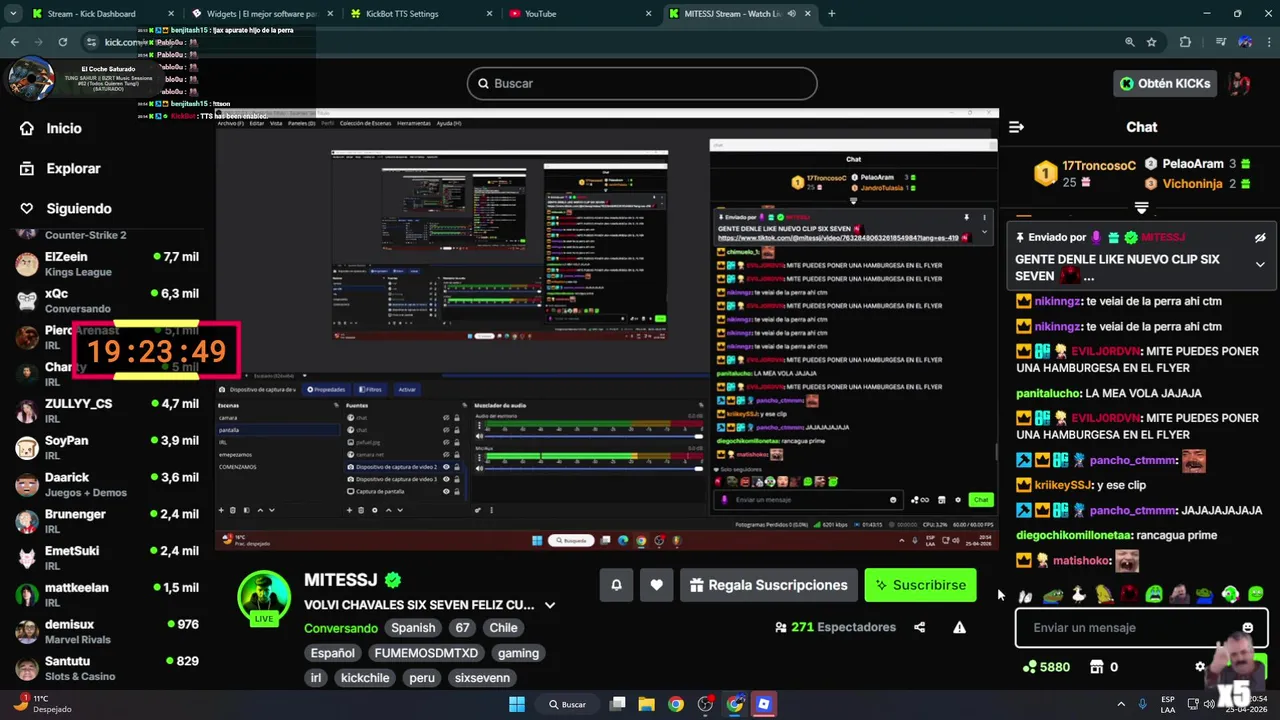Open Santutu channel in the sidebar
Image resolution: width=1280 pixels, height=720 pixels.
[x=107, y=668]
